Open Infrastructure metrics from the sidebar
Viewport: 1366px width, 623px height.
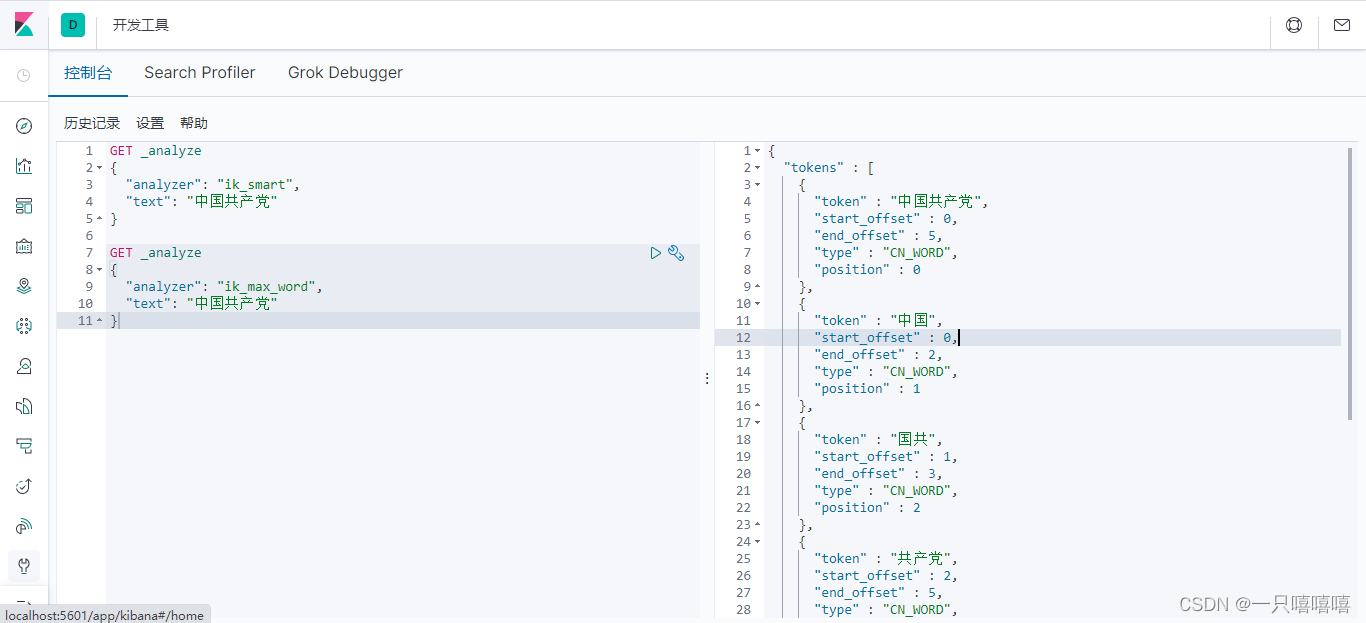[24, 366]
